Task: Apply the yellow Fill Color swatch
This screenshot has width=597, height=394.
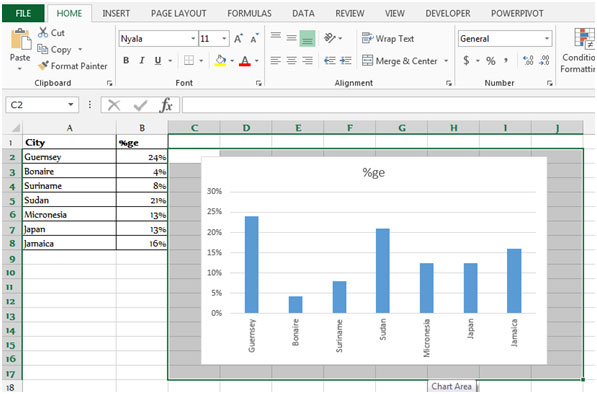Action: (220, 61)
